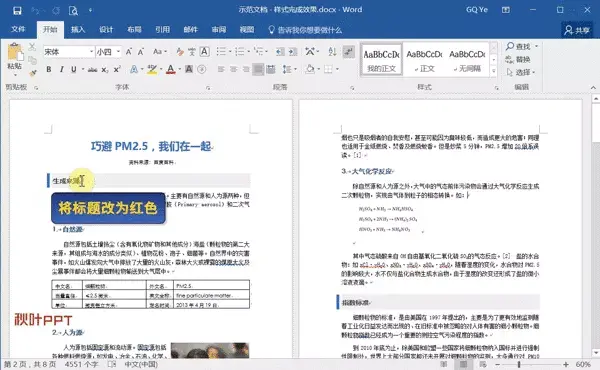Apply the yellow text highlight color
The width and height of the screenshot is (600, 370).
152,69
